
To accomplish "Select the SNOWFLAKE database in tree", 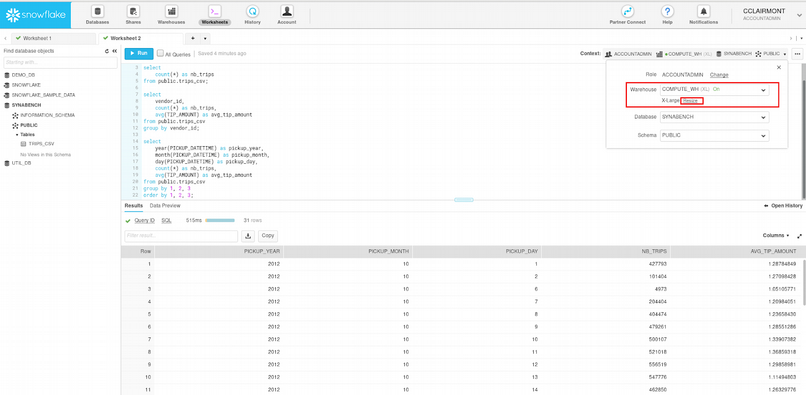I will [x=26, y=85].
